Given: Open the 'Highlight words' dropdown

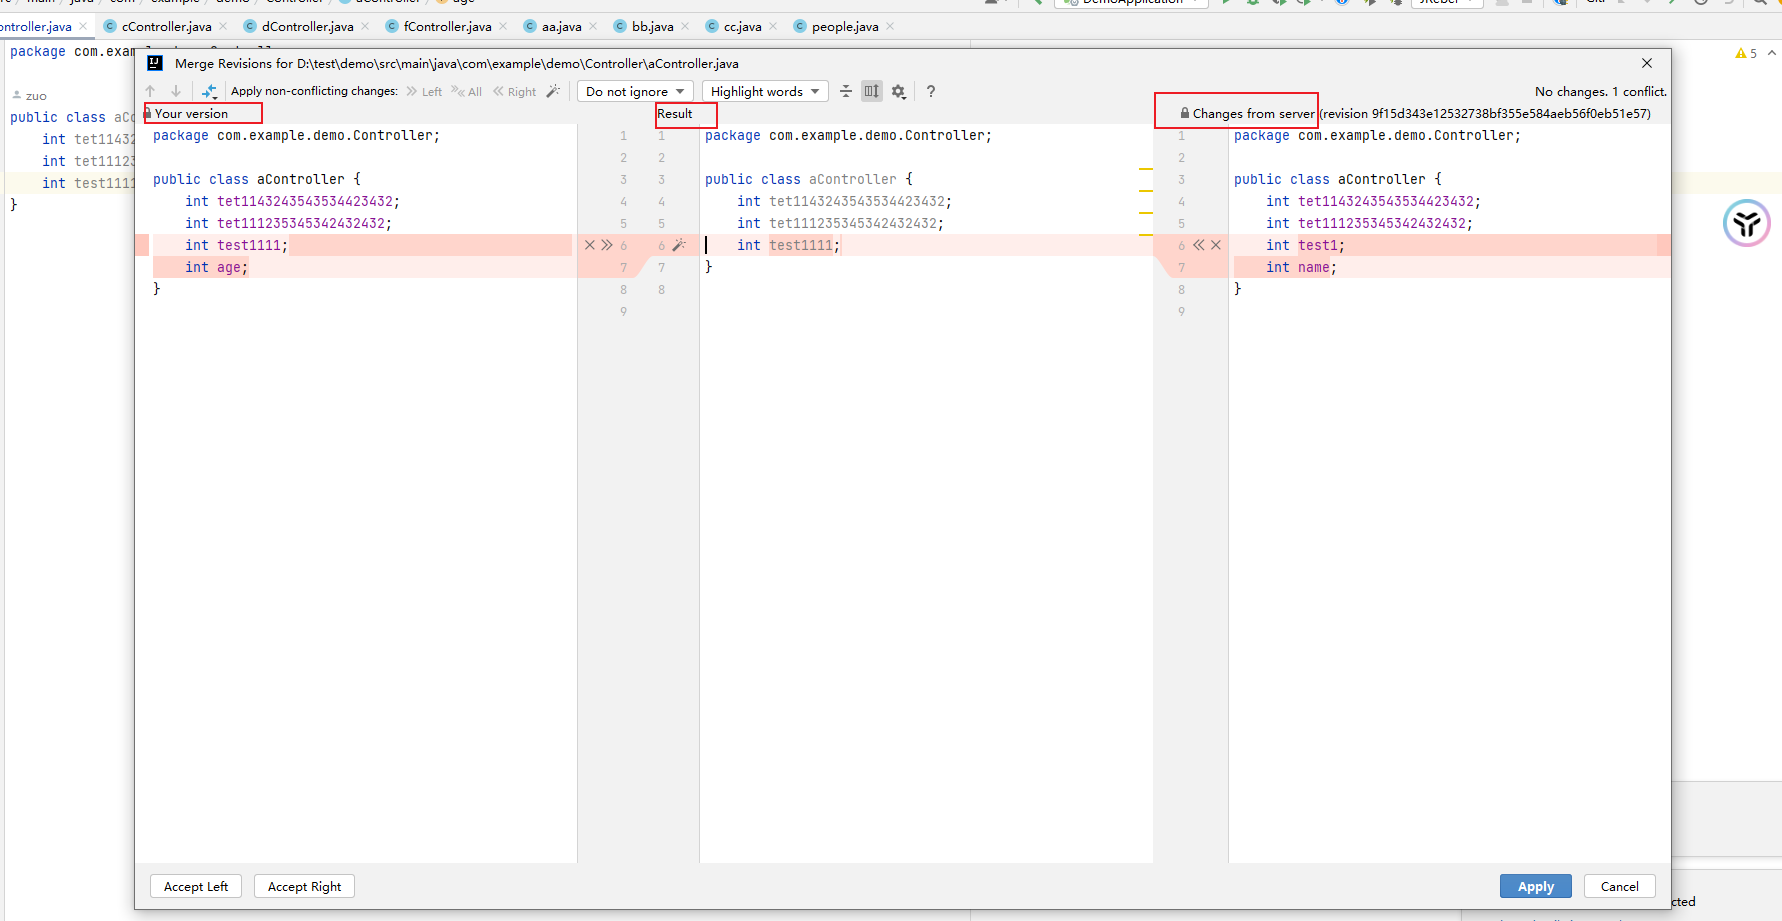Looking at the screenshot, I should 765,91.
